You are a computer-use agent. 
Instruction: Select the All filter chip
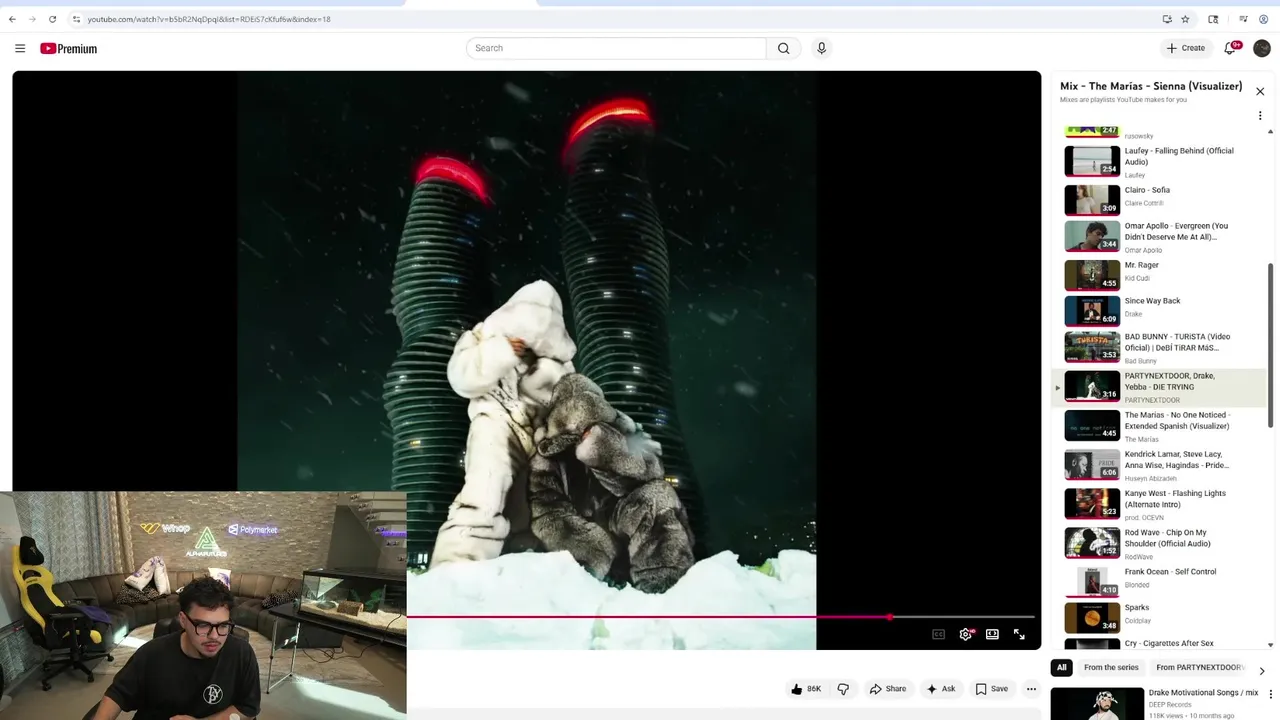pyautogui.click(x=1062, y=667)
